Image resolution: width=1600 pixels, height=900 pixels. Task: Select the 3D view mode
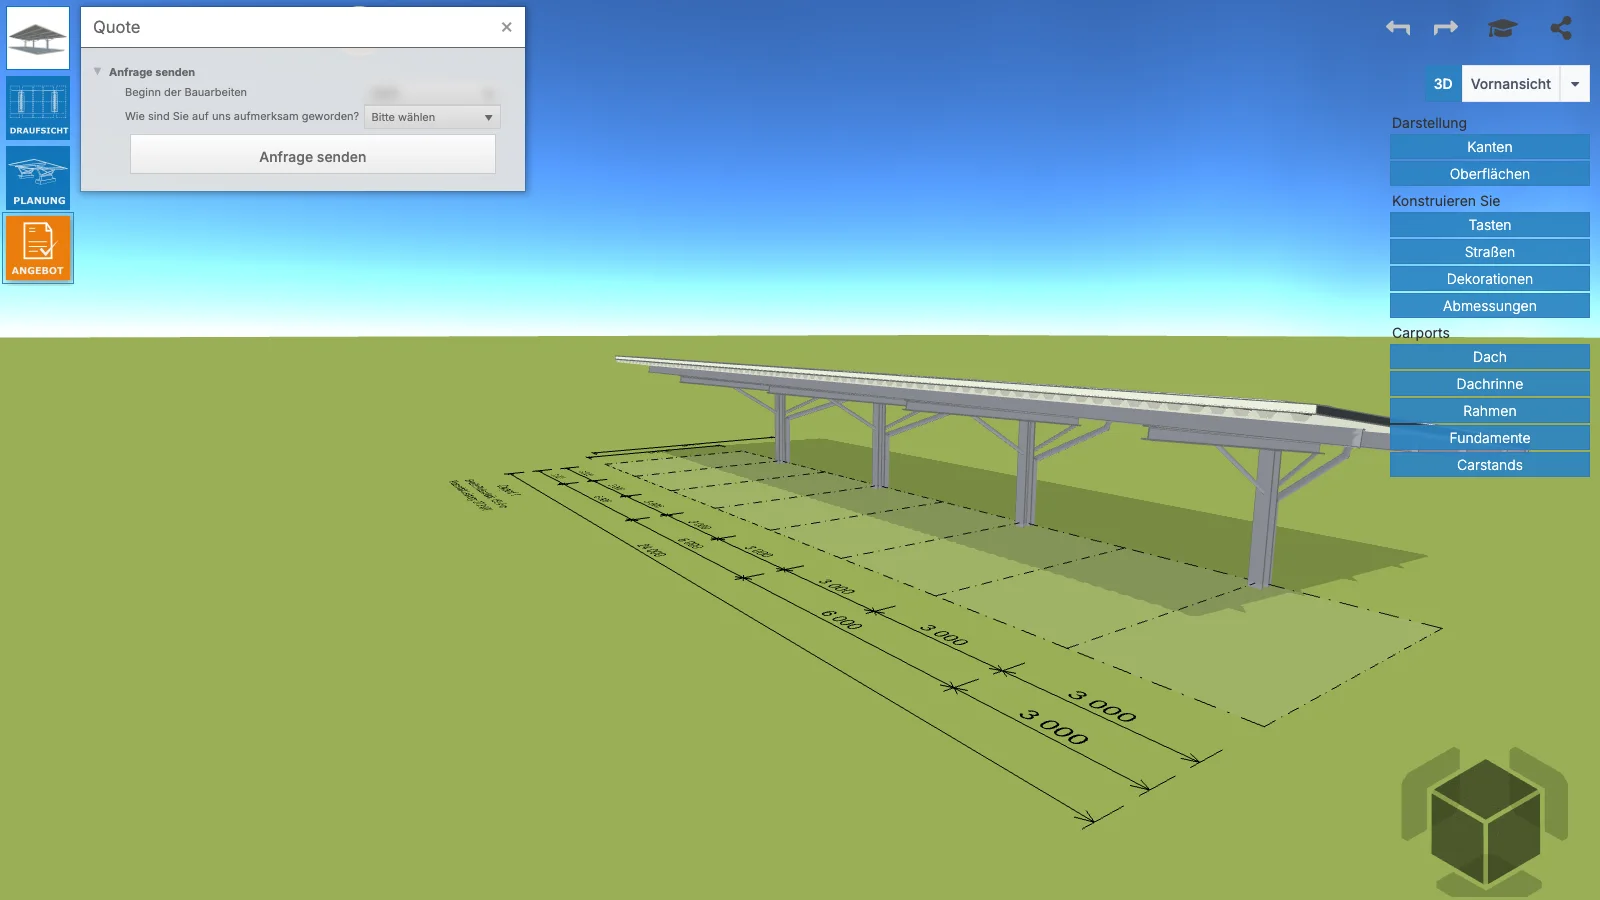pos(1443,84)
